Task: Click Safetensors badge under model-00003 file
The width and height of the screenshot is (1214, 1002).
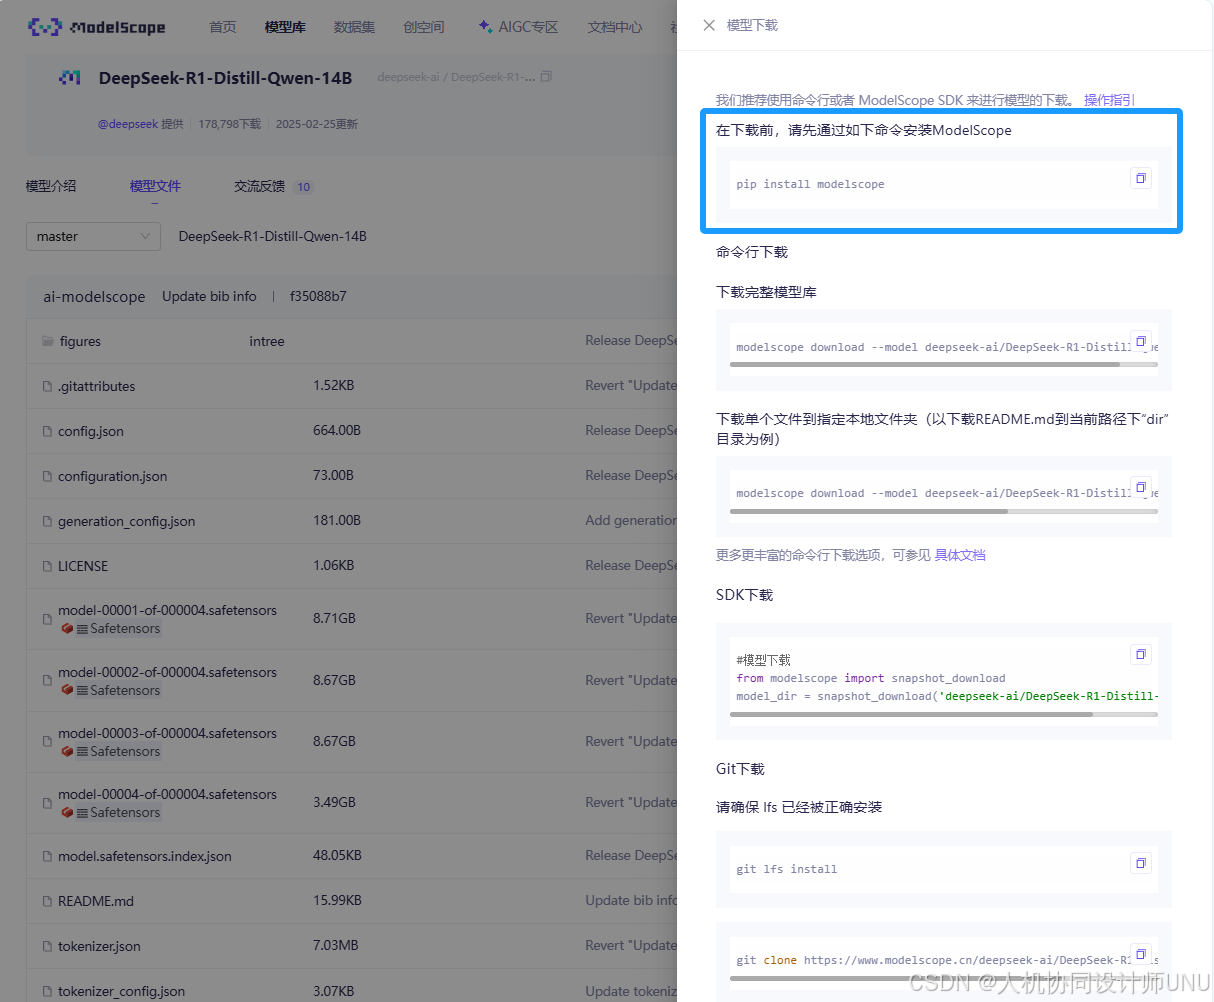Action: pos(111,752)
